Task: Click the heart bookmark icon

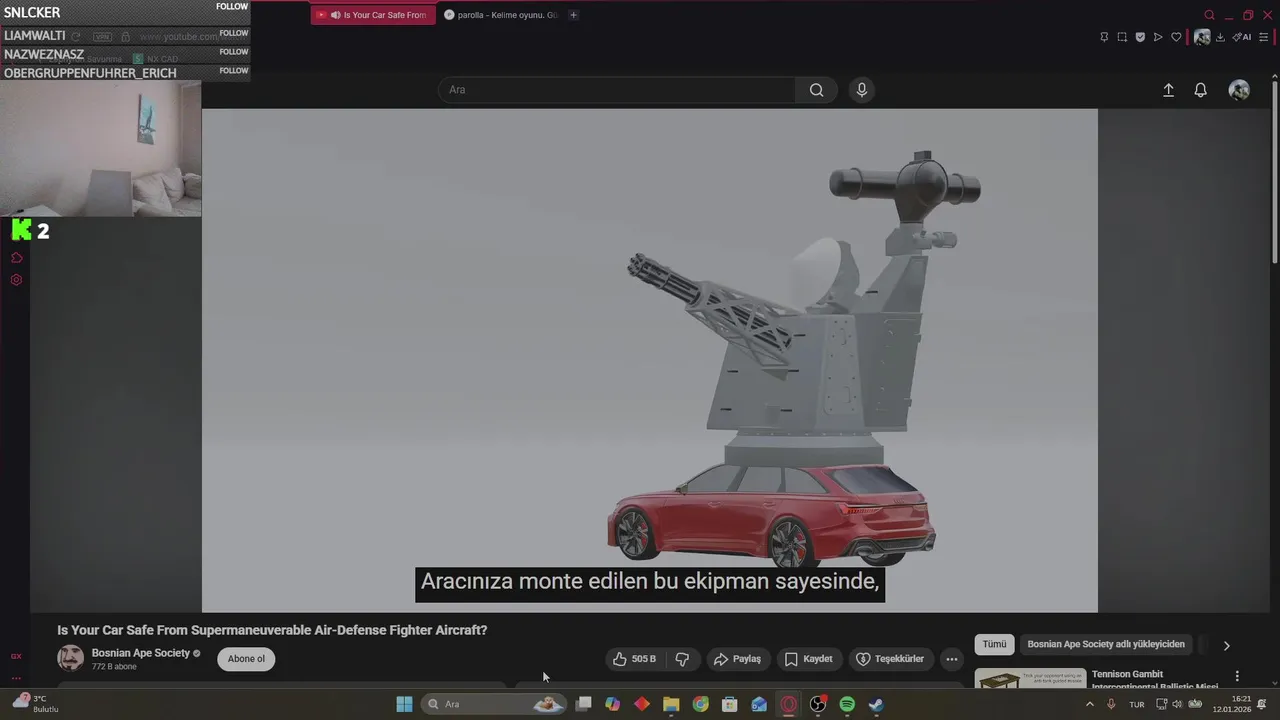Action: pyautogui.click(x=1176, y=37)
